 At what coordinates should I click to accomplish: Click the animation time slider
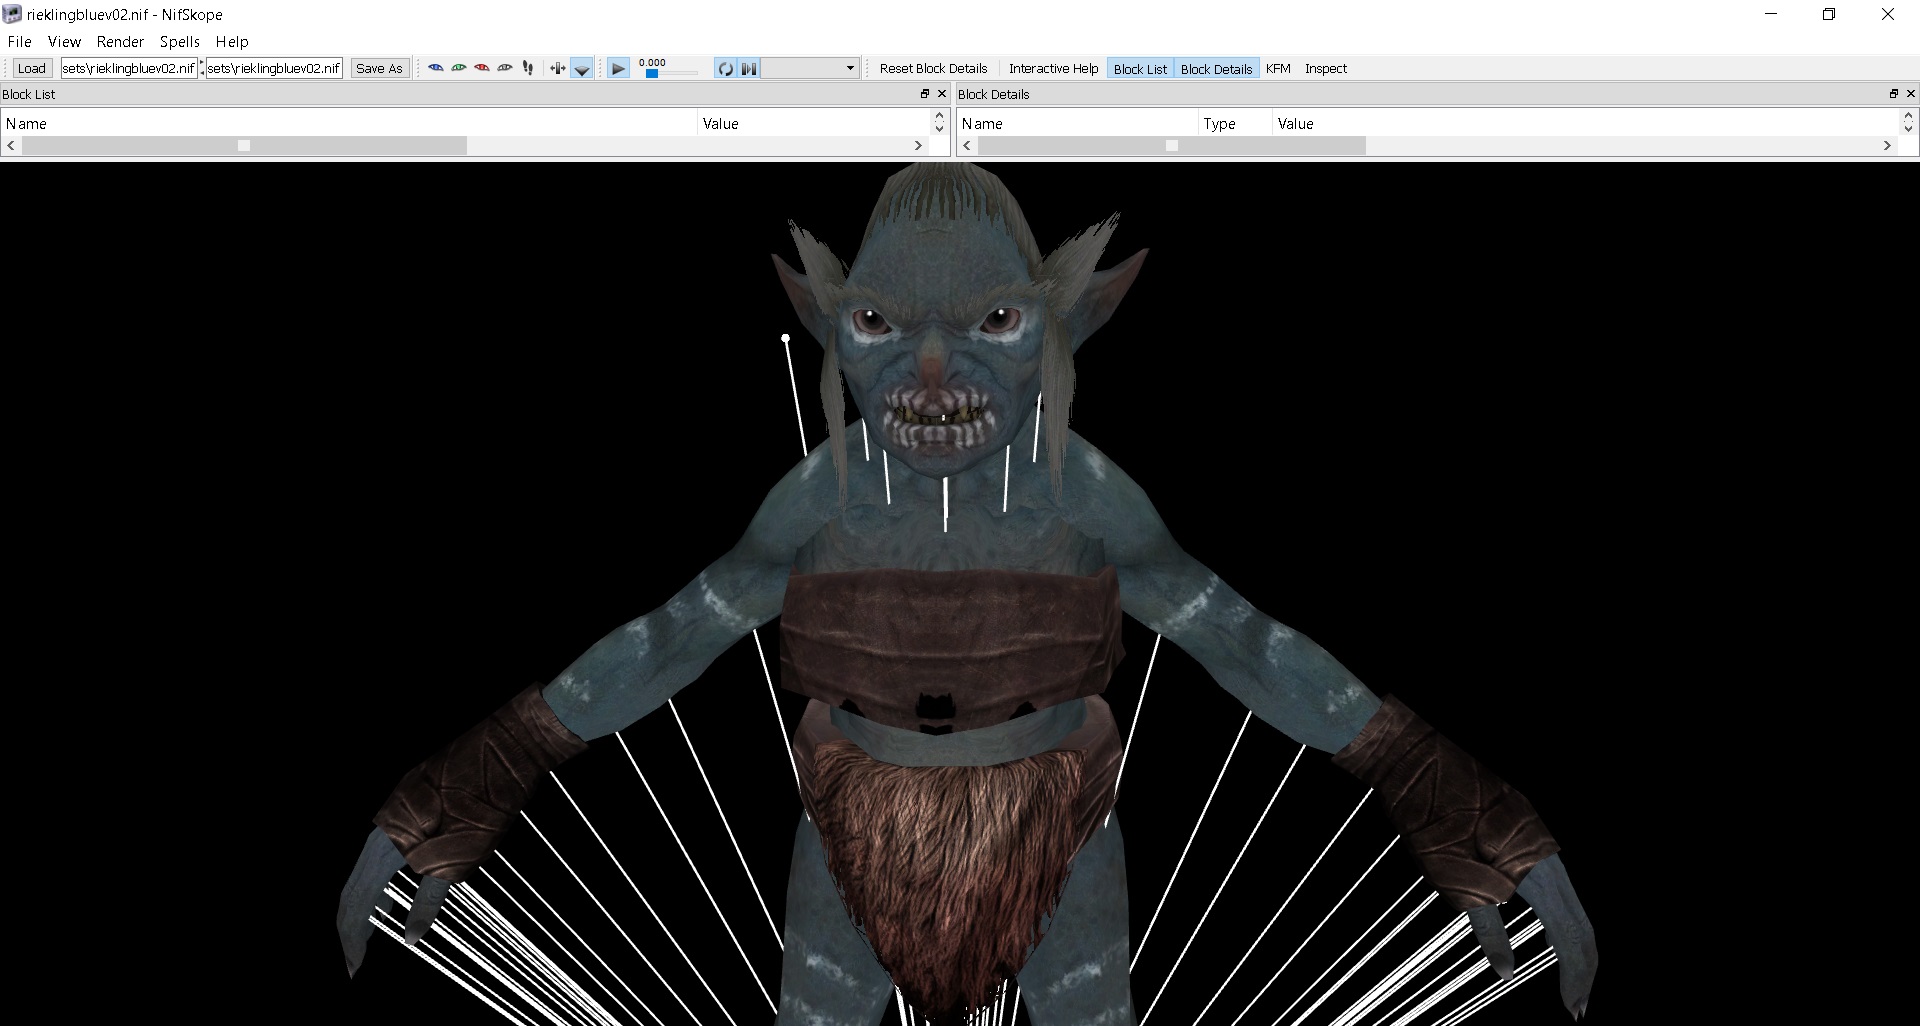[x=670, y=73]
